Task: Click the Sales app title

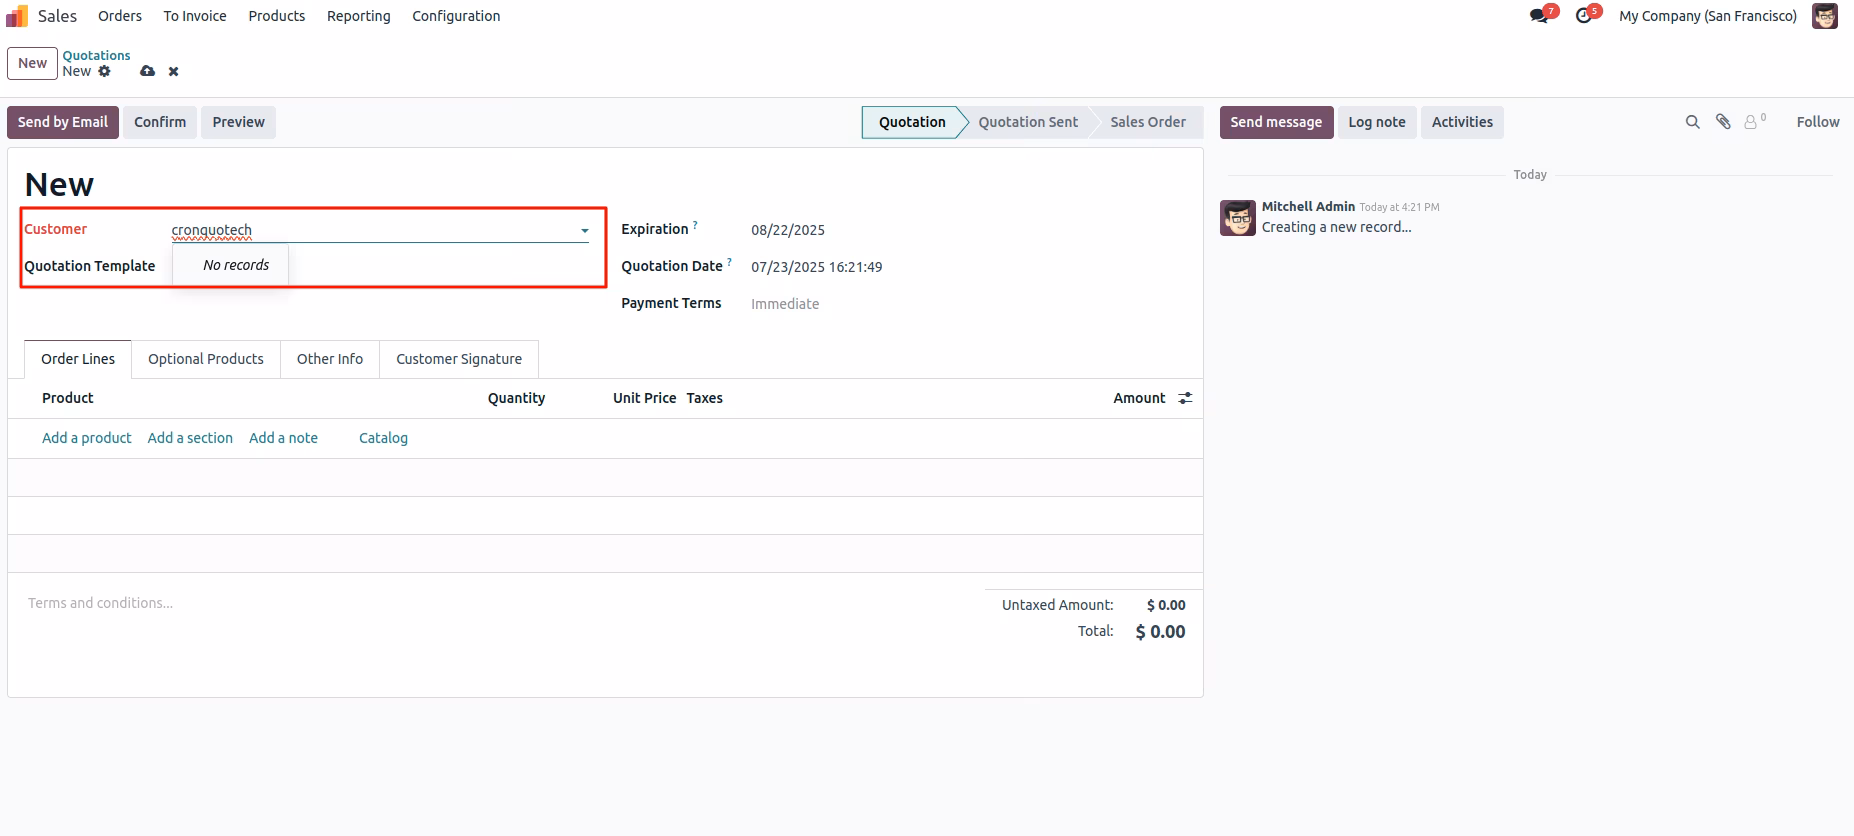Action: [x=57, y=16]
